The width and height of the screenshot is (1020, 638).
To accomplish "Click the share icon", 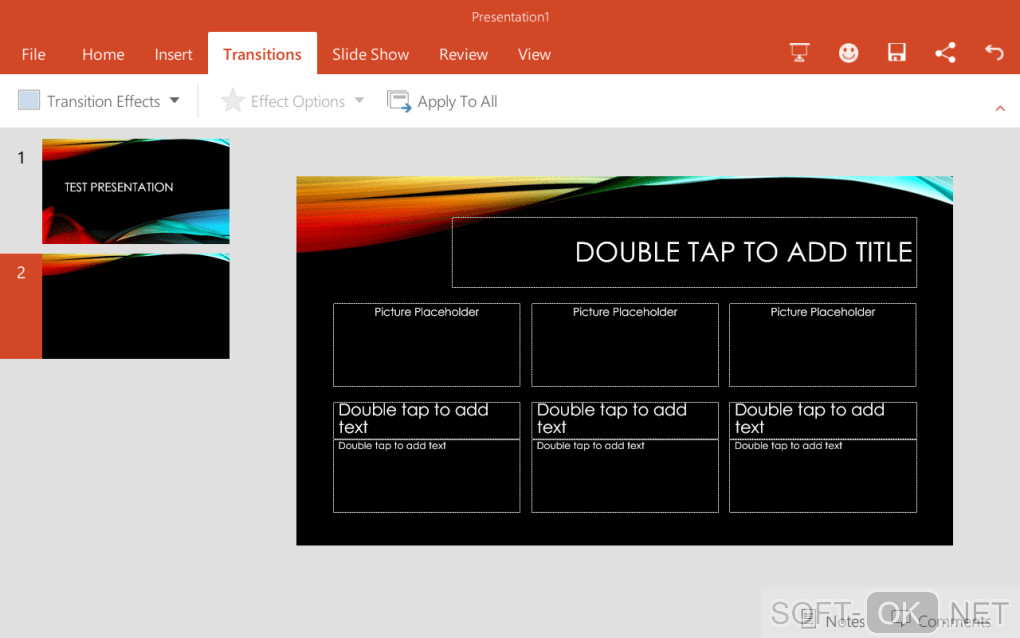I will coord(945,53).
